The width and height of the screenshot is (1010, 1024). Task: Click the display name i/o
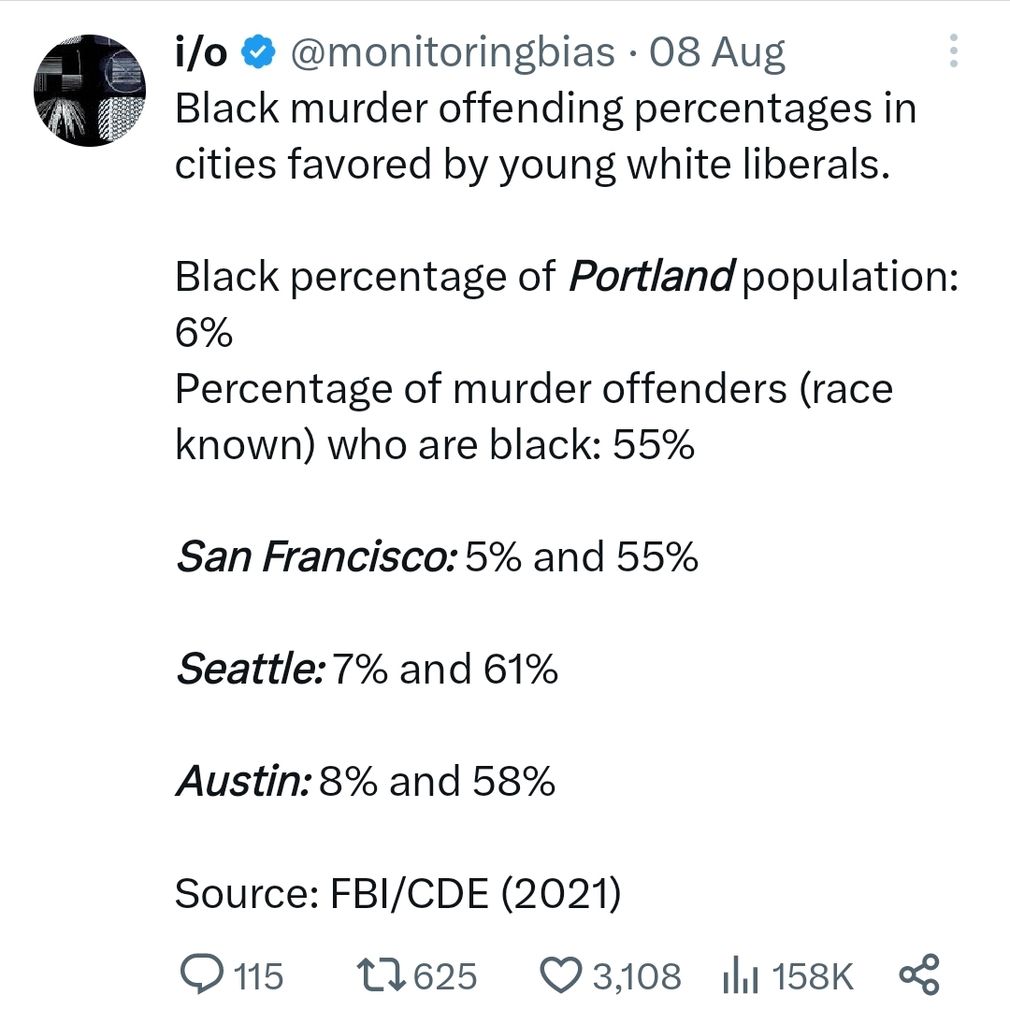click(201, 52)
